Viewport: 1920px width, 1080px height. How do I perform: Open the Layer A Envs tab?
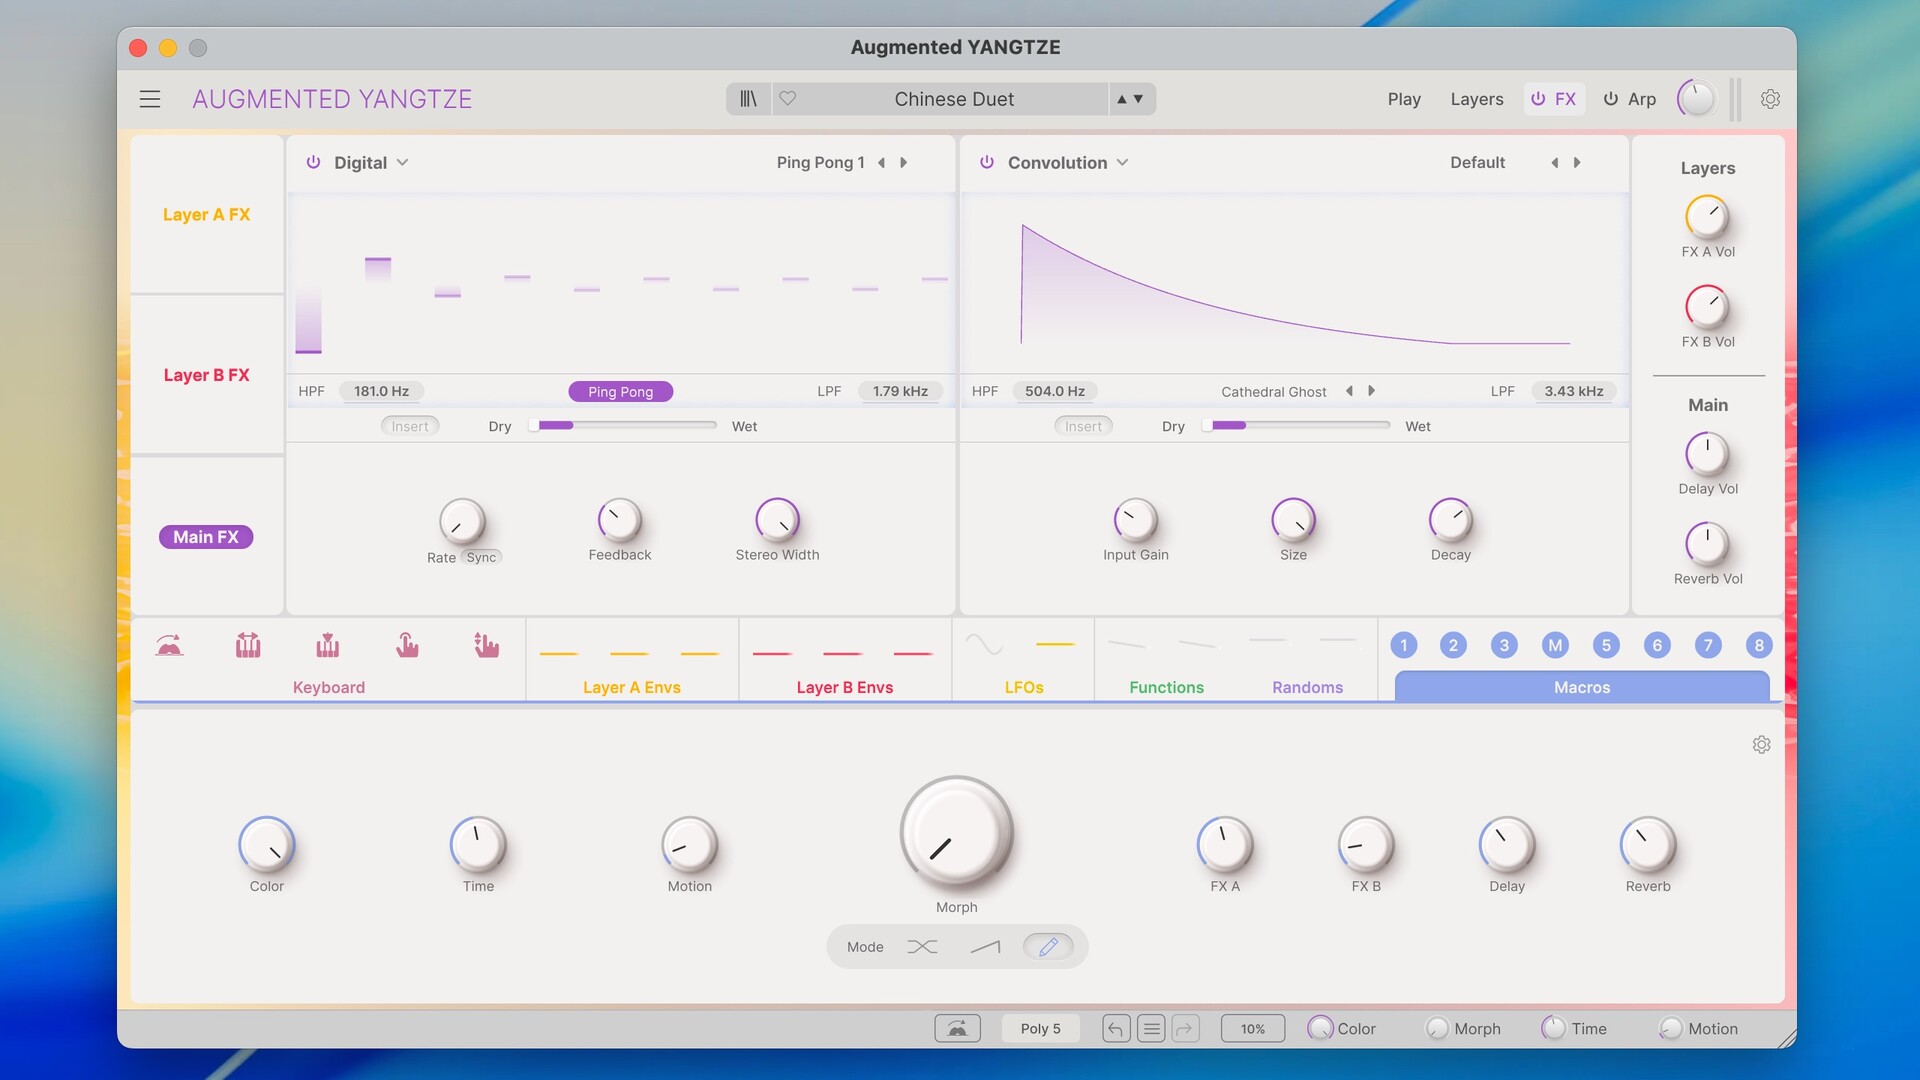point(632,687)
